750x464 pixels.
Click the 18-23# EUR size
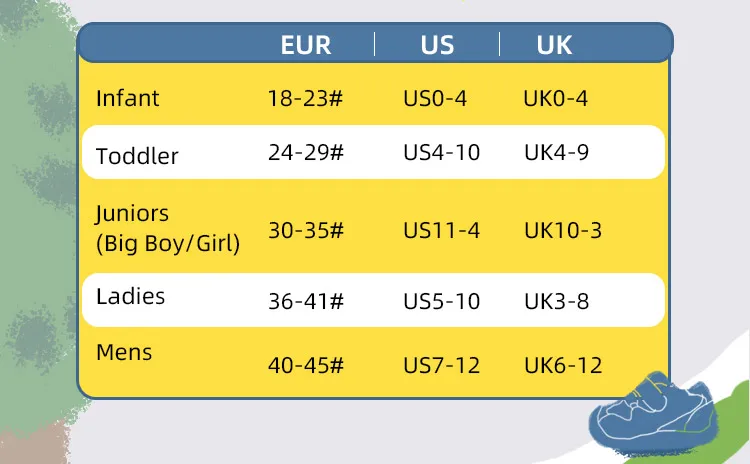305,99
